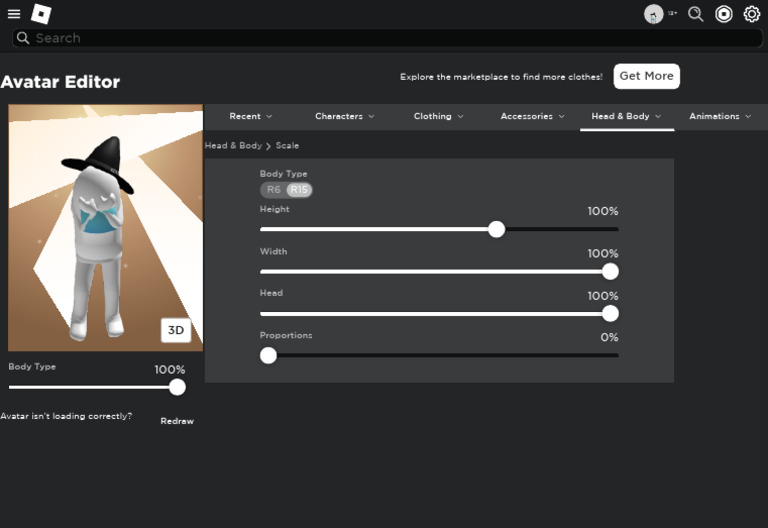The image size is (768, 528).
Task: Open the profile avatar headshot icon
Action: coord(653,14)
